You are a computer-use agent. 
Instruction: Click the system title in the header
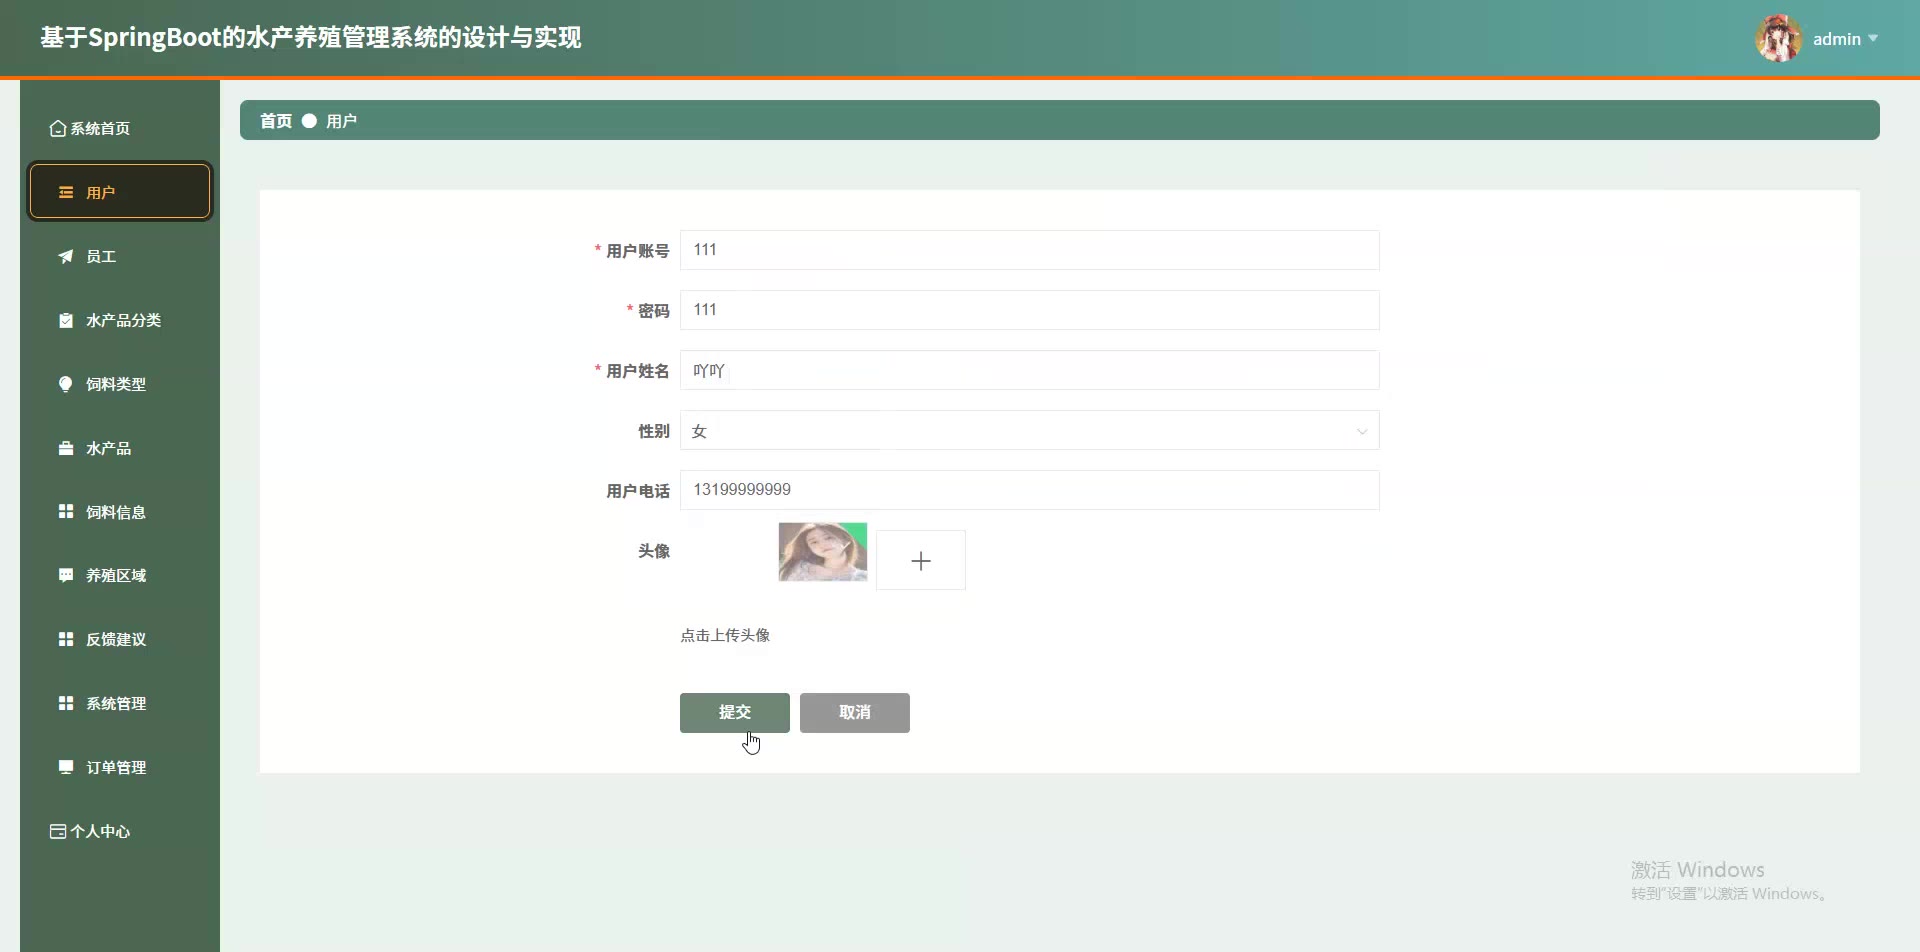[x=311, y=38]
